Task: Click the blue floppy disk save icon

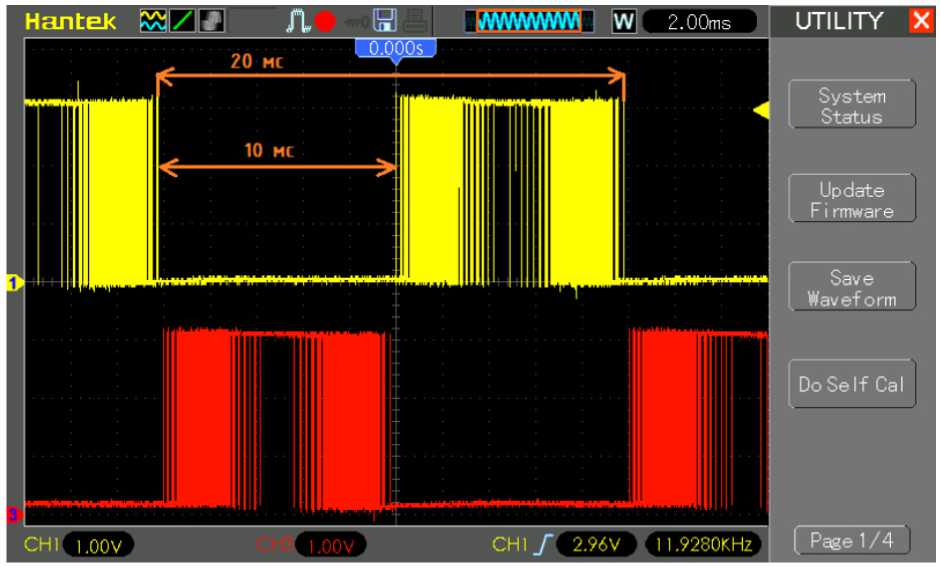Action: (385, 21)
